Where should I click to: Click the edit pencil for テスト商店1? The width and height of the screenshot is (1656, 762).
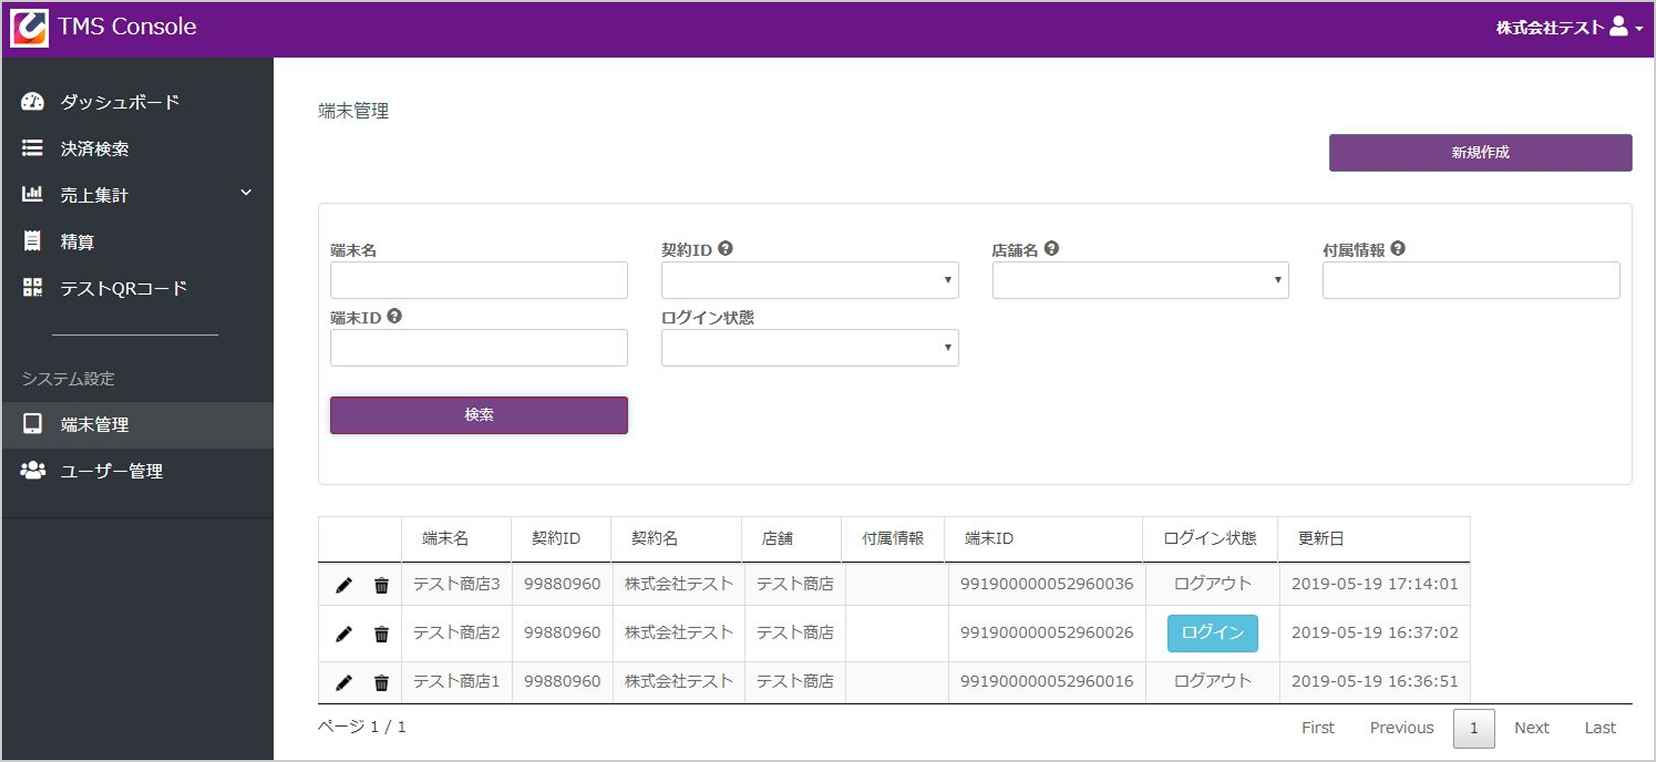344,682
